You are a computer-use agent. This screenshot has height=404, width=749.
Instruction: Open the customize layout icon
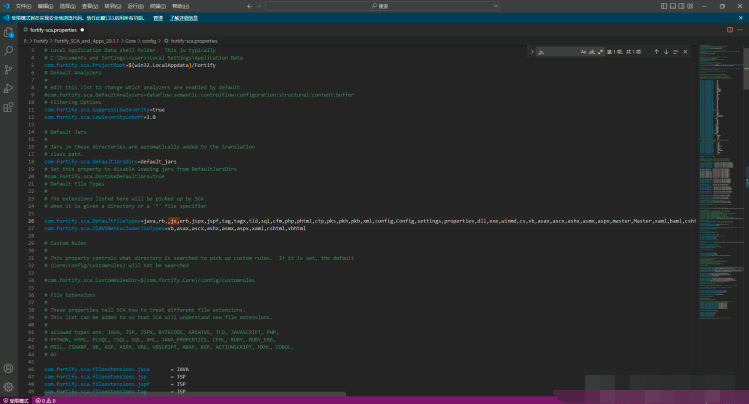point(690,6)
